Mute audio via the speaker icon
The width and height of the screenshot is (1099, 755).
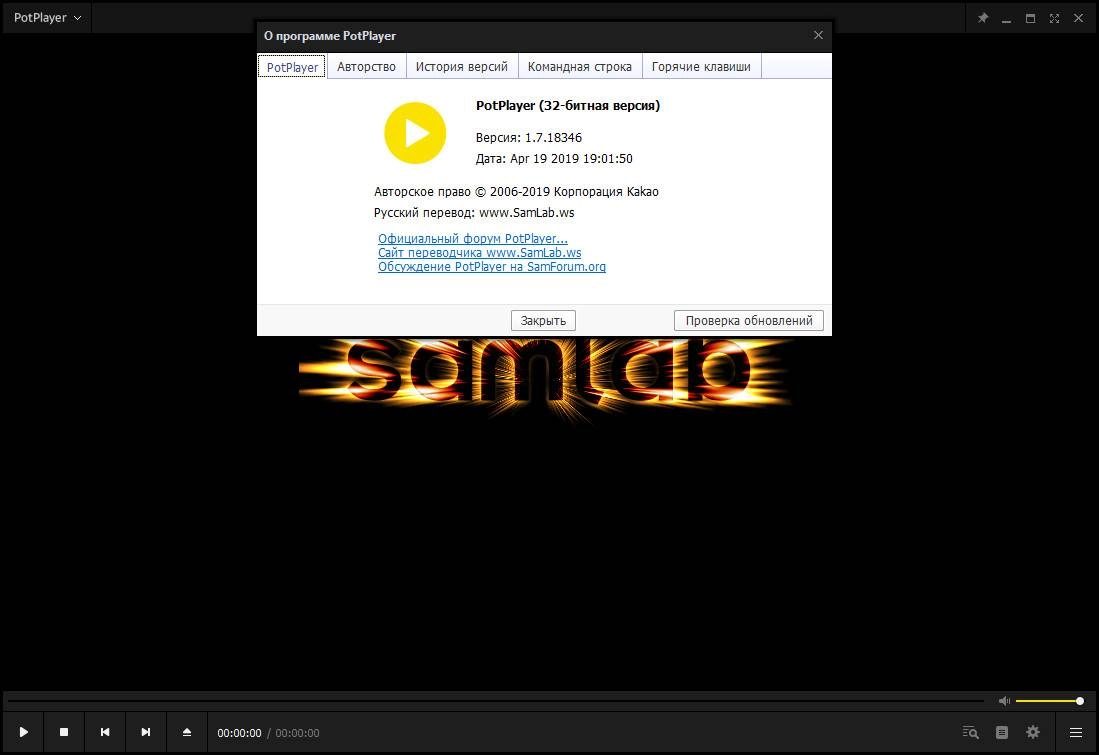pyautogui.click(x=1004, y=701)
